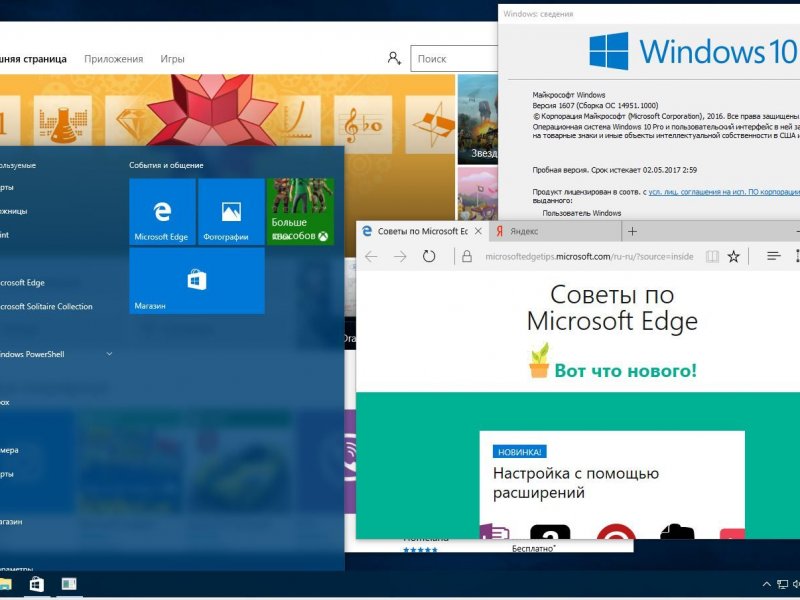
Task: Open the Магазин tile in Start menu
Action: click(197, 281)
